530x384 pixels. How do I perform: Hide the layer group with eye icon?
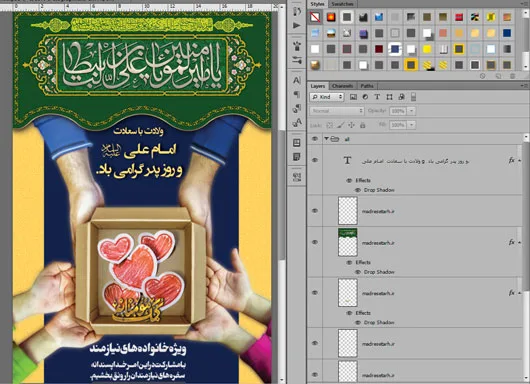pyautogui.click(x=315, y=139)
